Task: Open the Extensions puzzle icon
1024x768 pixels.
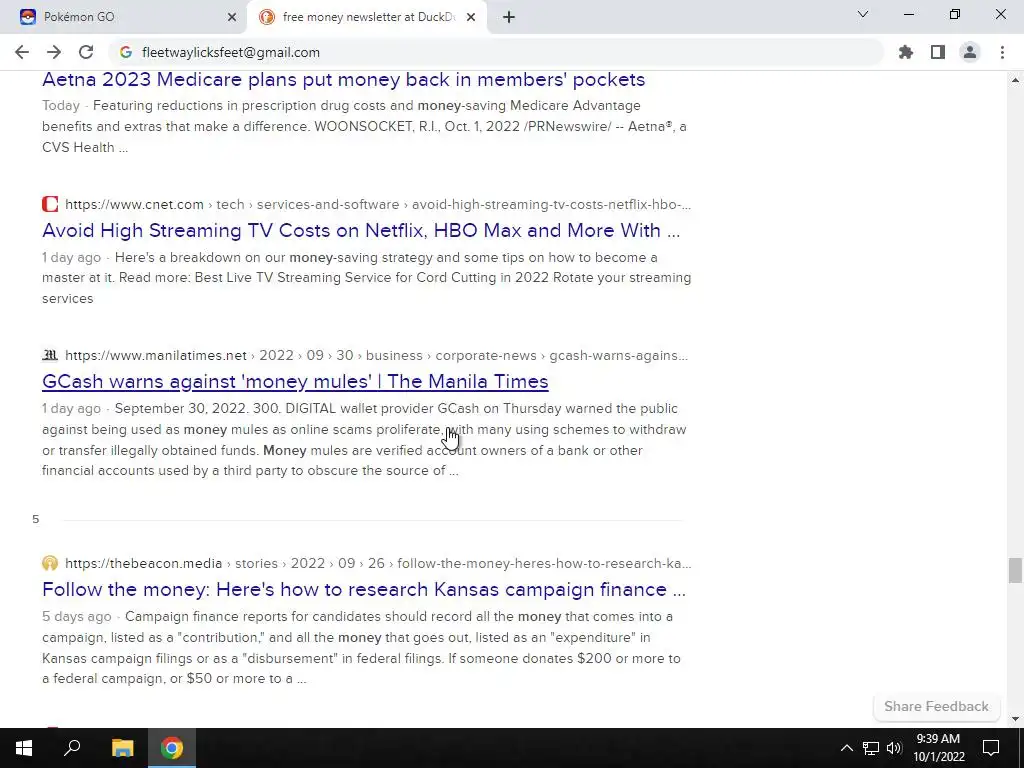Action: [905, 52]
